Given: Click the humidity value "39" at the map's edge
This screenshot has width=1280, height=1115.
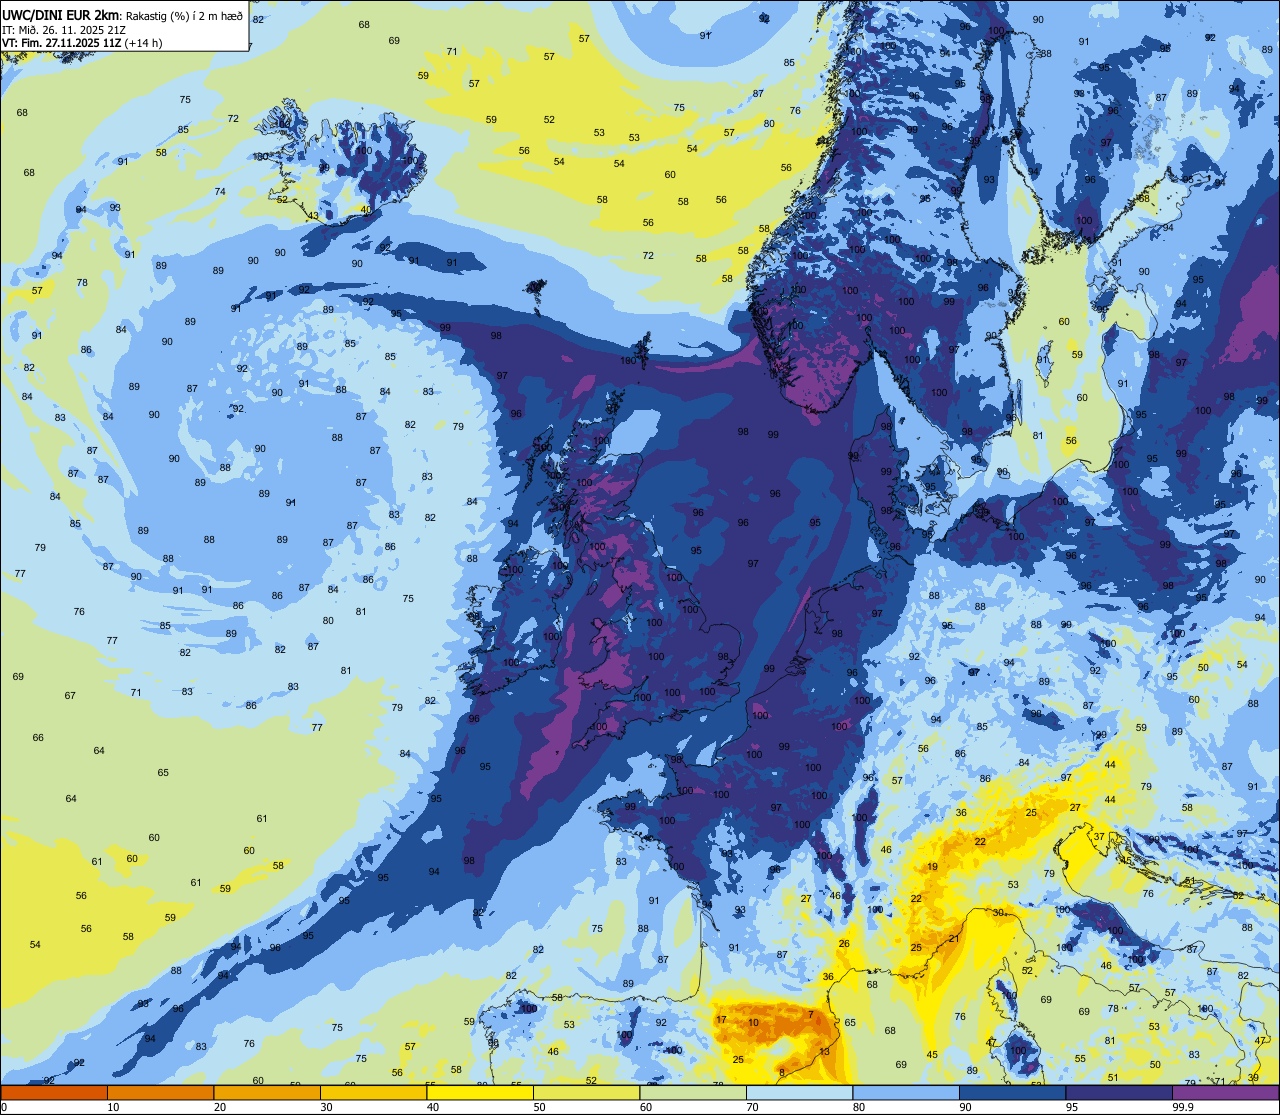Looking at the screenshot, I should click(x=1254, y=1077).
